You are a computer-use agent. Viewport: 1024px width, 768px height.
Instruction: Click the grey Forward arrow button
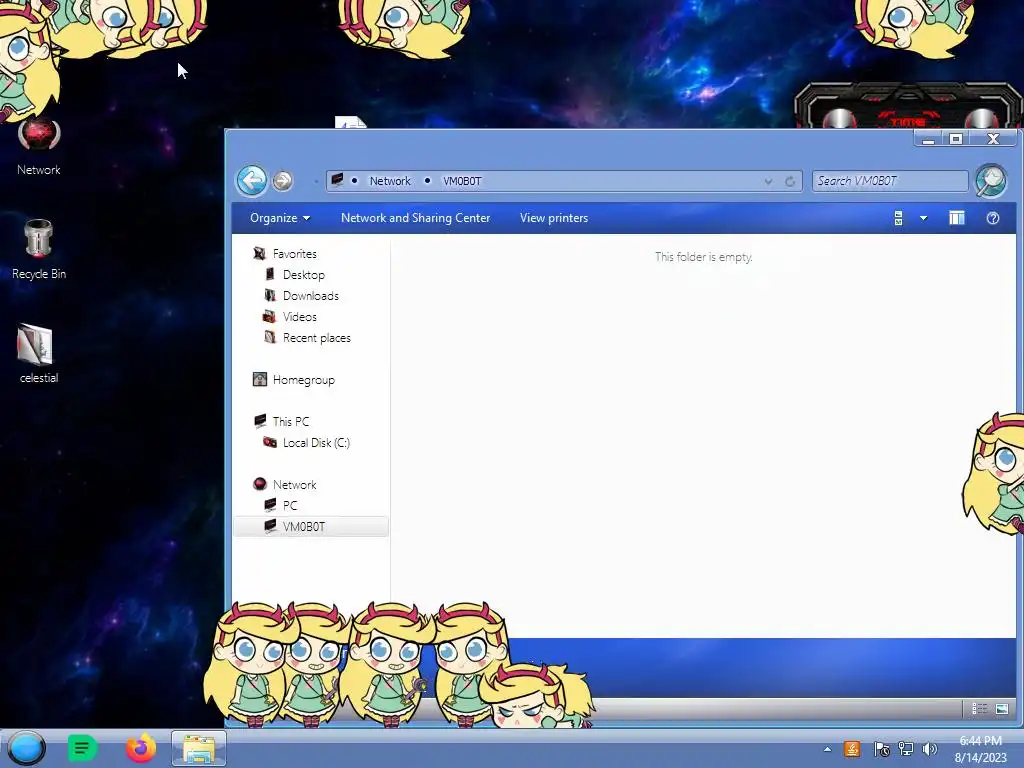(x=282, y=180)
